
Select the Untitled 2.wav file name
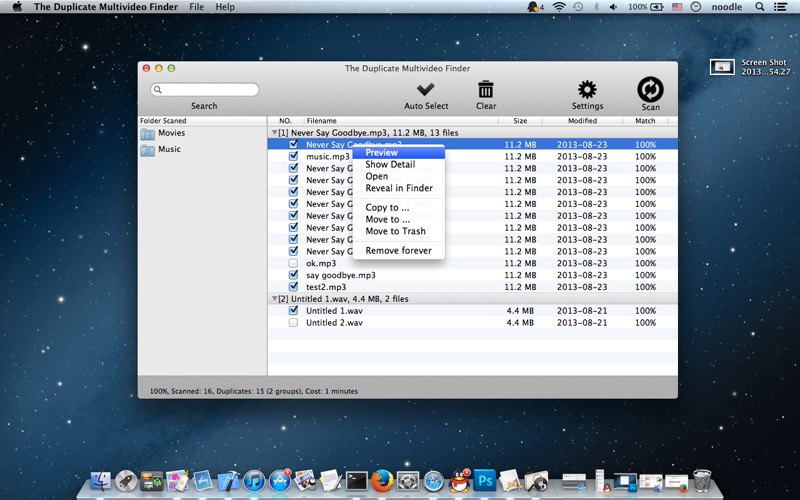[x=334, y=322]
